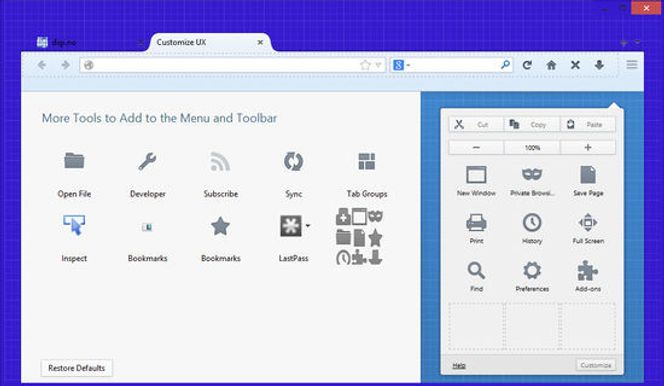Open the address bar history dropdown arrow
The width and height of the screenshot is (664, 386).
[x=378, y=65]
